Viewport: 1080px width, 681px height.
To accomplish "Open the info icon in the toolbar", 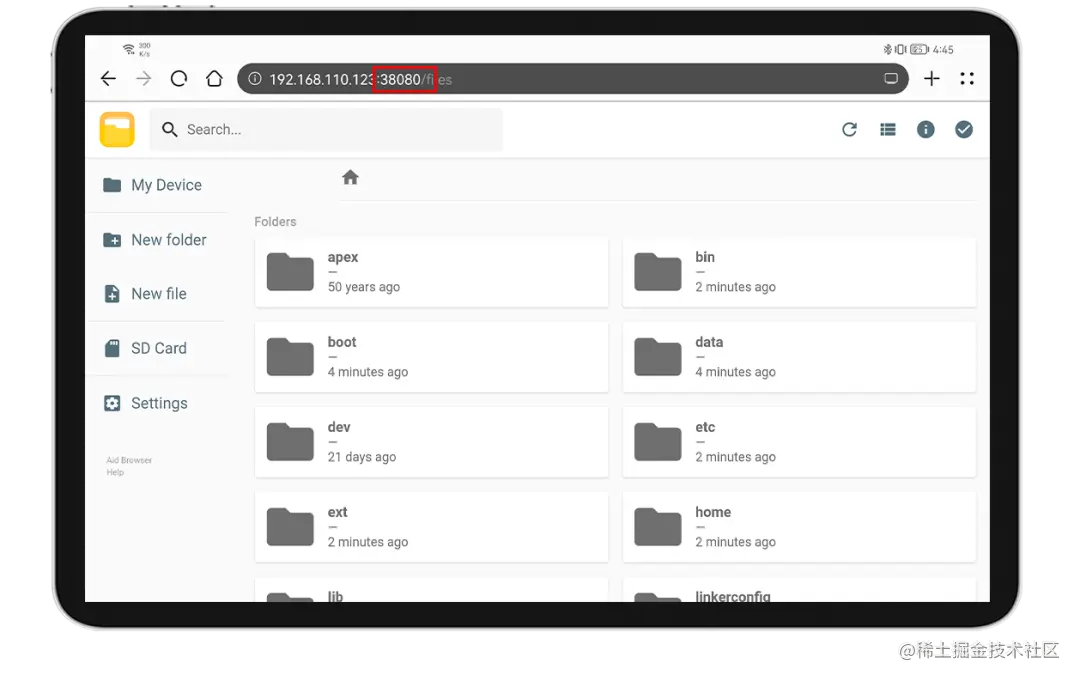I will (926, 129).
